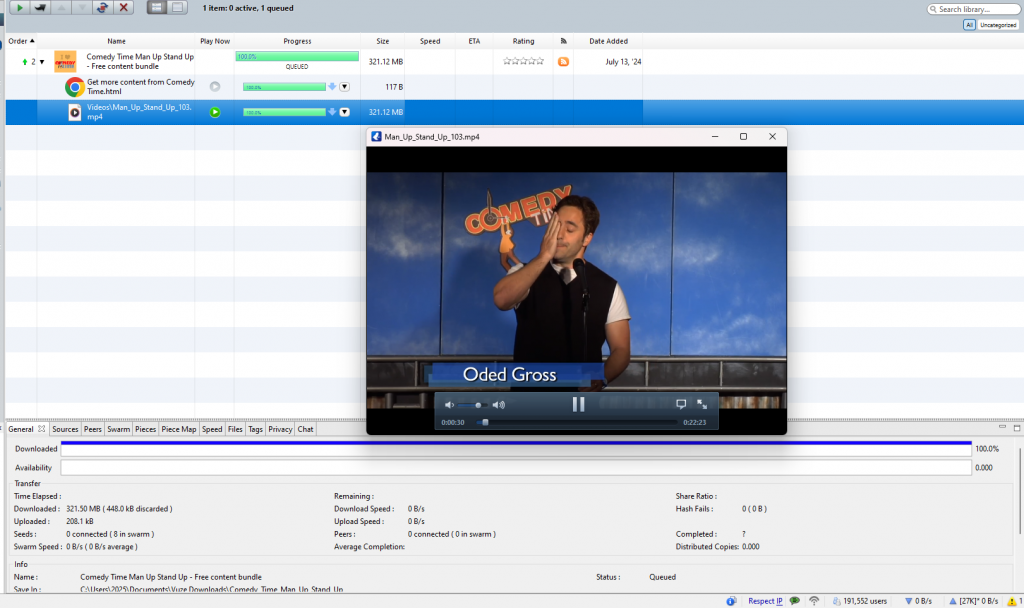Toggle the Uncategorized filter button
The image size is (1024, 608).
point(998,25)
